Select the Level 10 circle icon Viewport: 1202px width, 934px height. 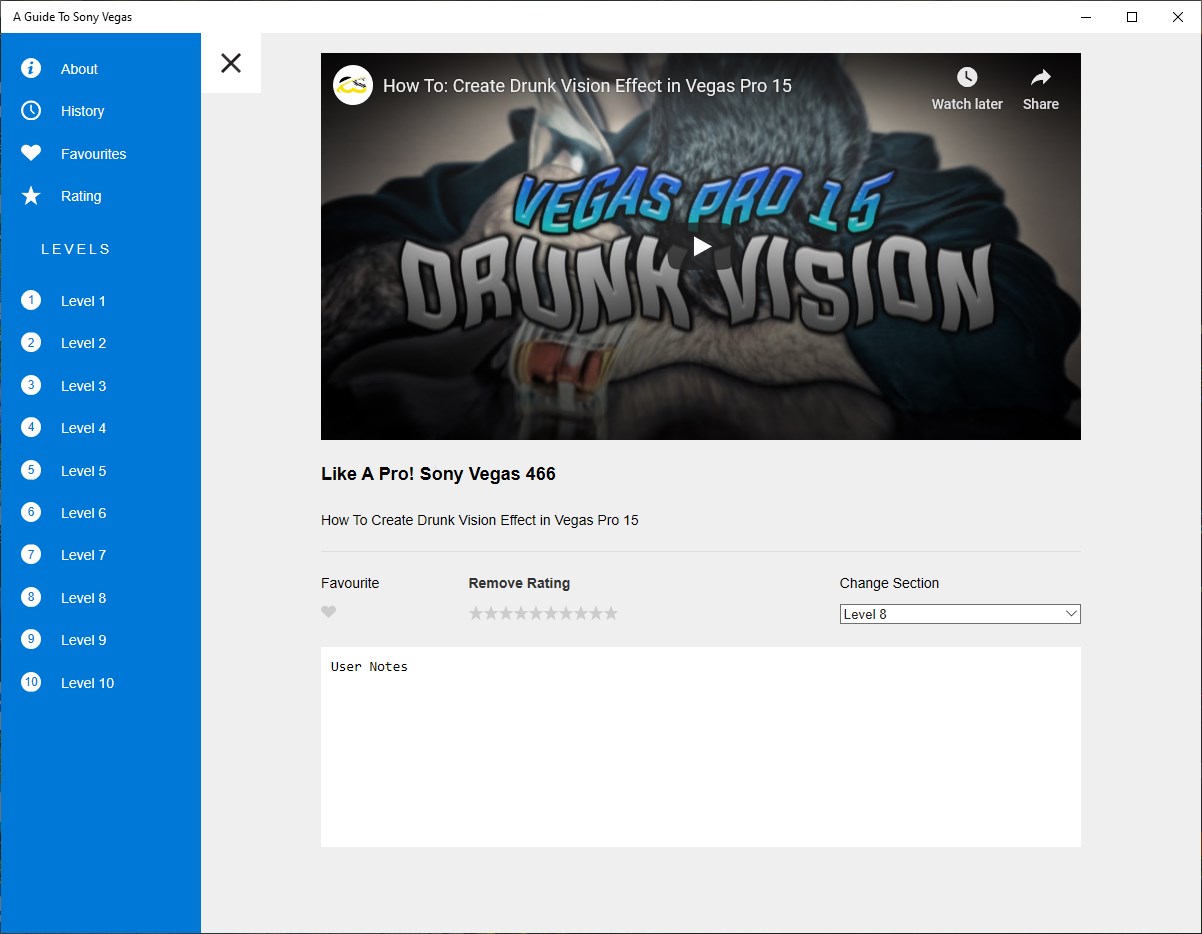[x=31, y=682]
